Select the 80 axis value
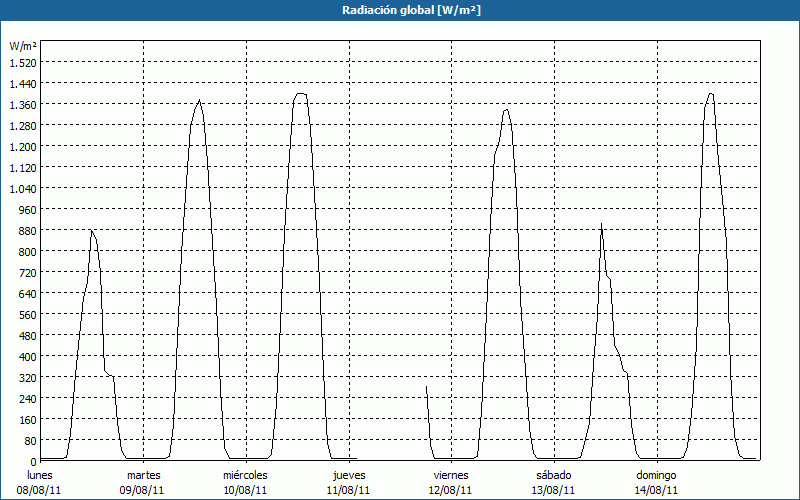The image size is (800, 500). click(31, 441)
